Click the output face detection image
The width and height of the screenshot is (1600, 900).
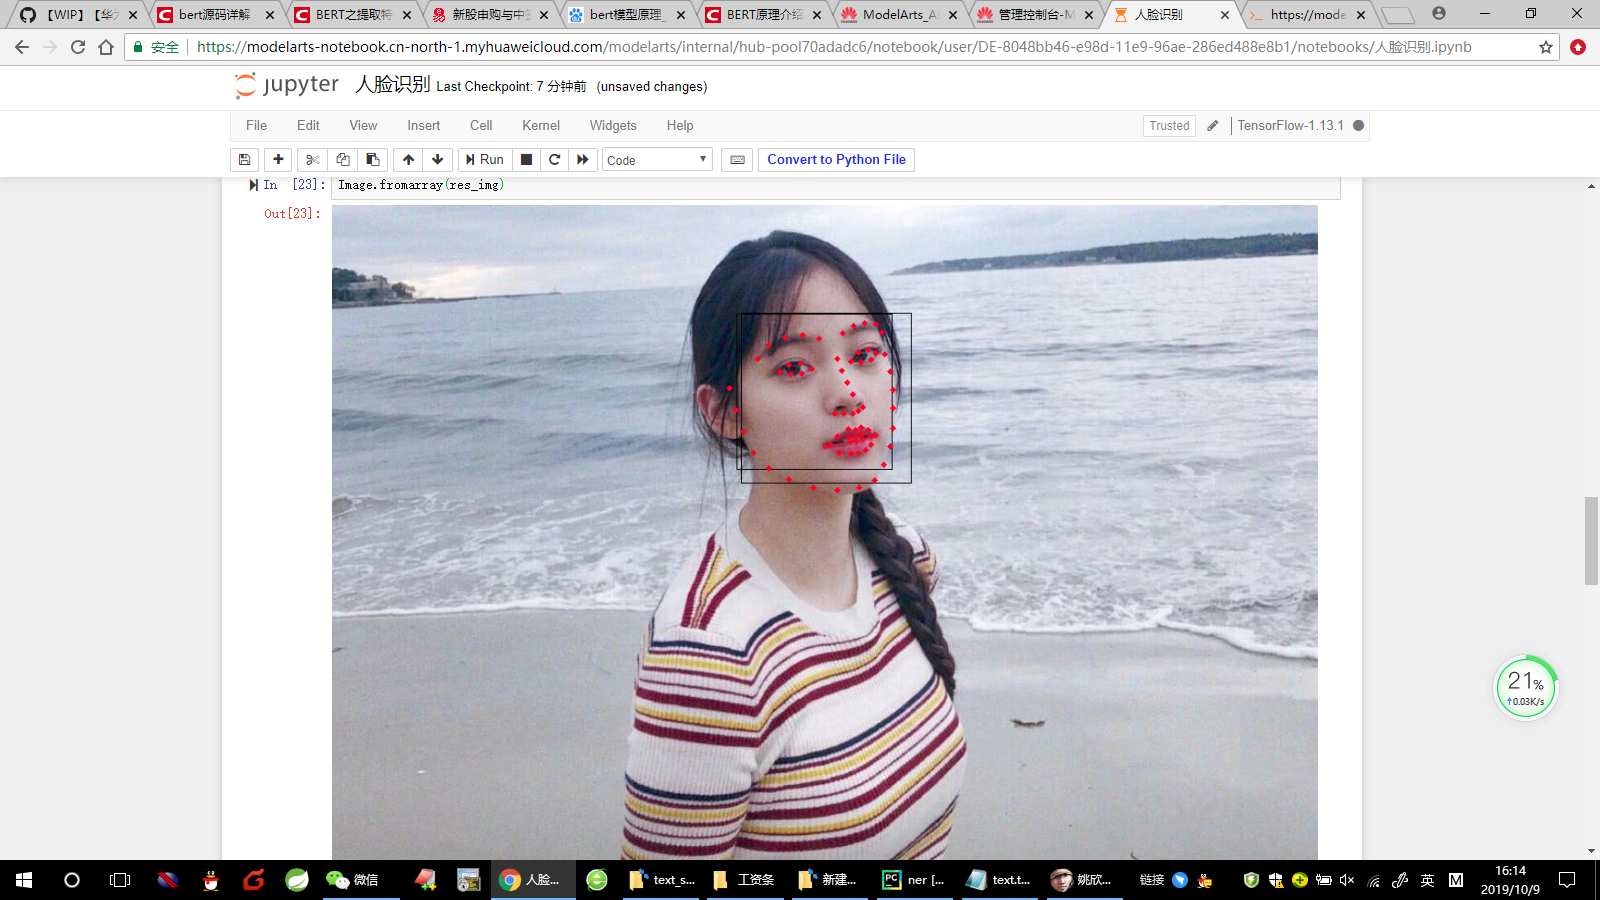825,532
